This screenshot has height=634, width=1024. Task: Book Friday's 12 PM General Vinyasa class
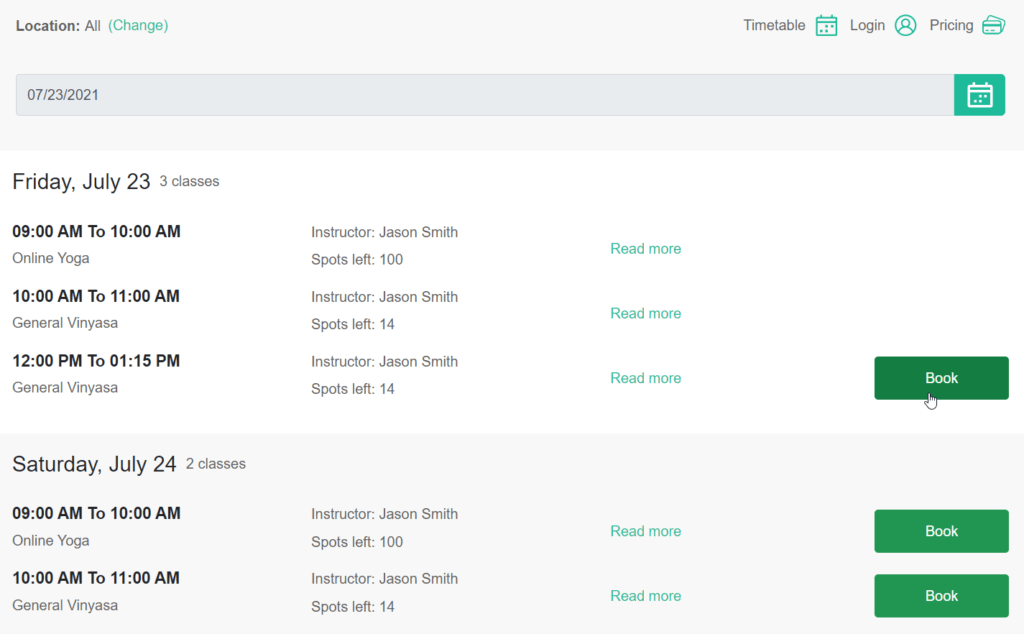pyautogui.click(x=941, y=378)
